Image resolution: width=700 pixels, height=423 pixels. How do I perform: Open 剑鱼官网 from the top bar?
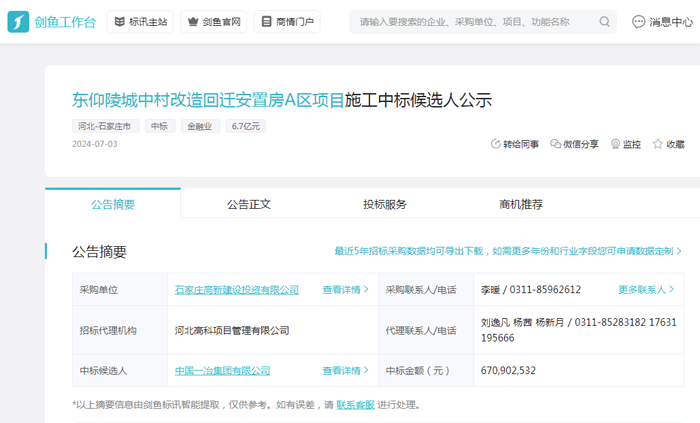[x=212, y=21]
